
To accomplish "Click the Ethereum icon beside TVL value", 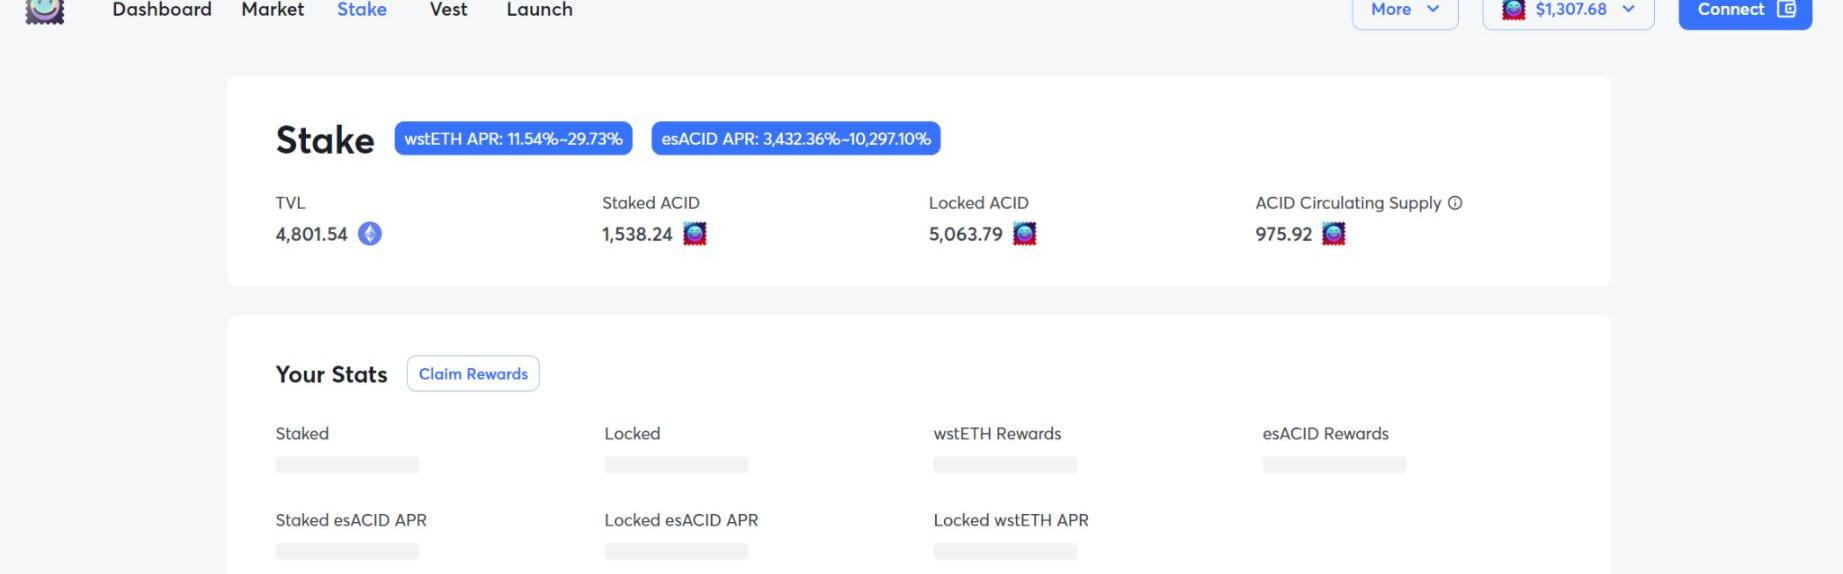I will (x=370, y=234).
